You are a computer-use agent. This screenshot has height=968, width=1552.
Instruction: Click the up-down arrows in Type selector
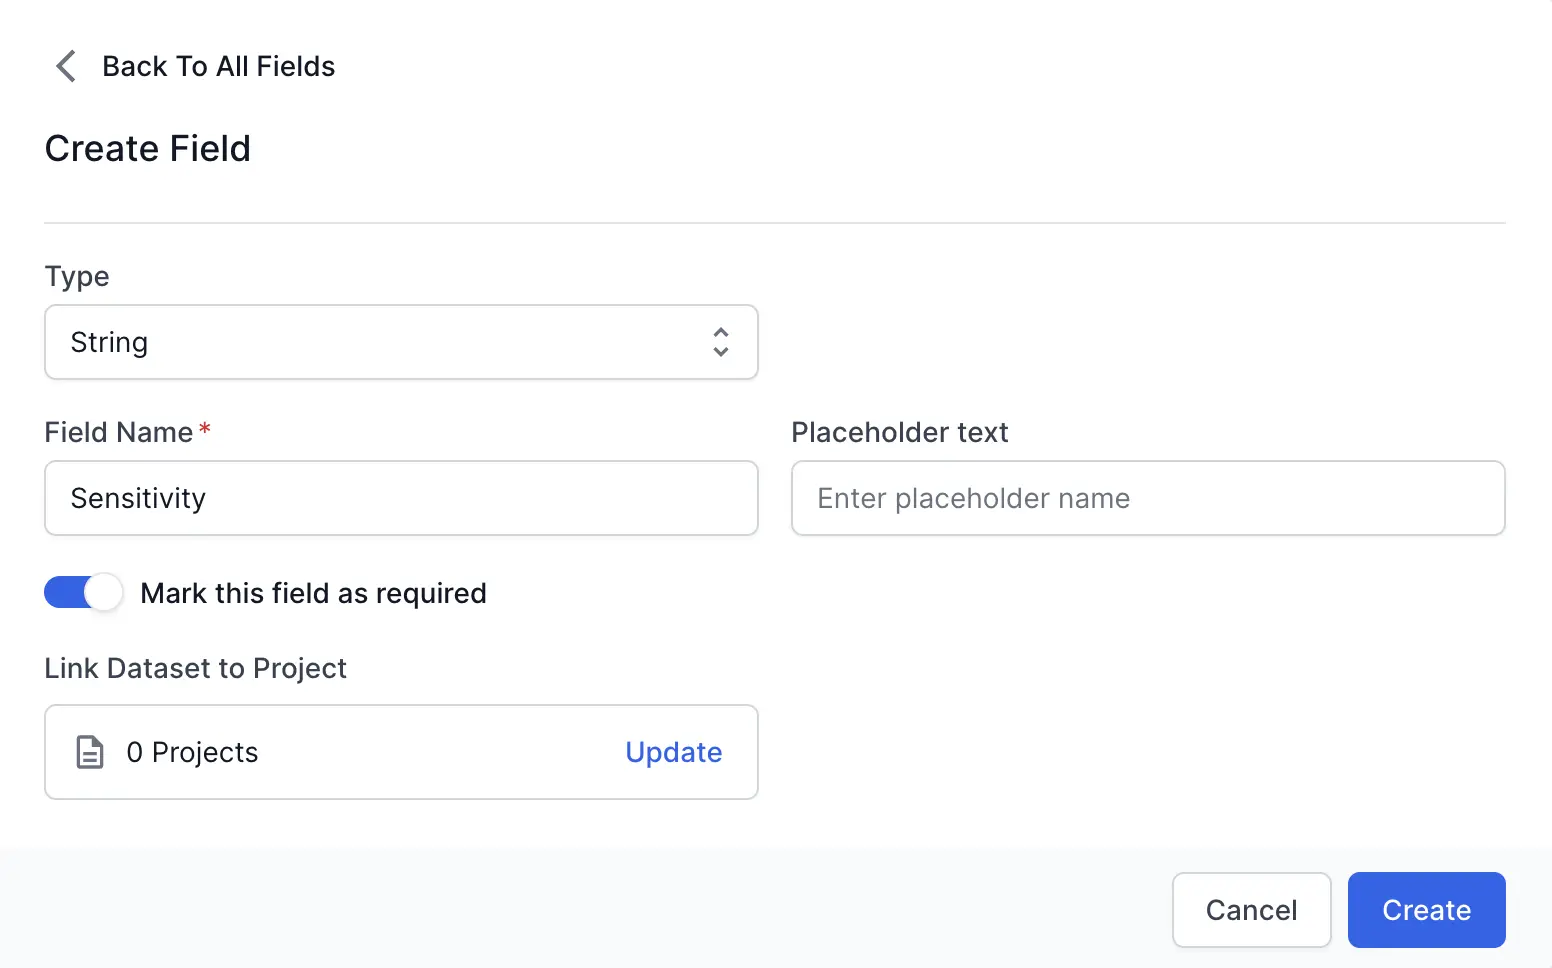pyautogui.click(x=720, y=342)
